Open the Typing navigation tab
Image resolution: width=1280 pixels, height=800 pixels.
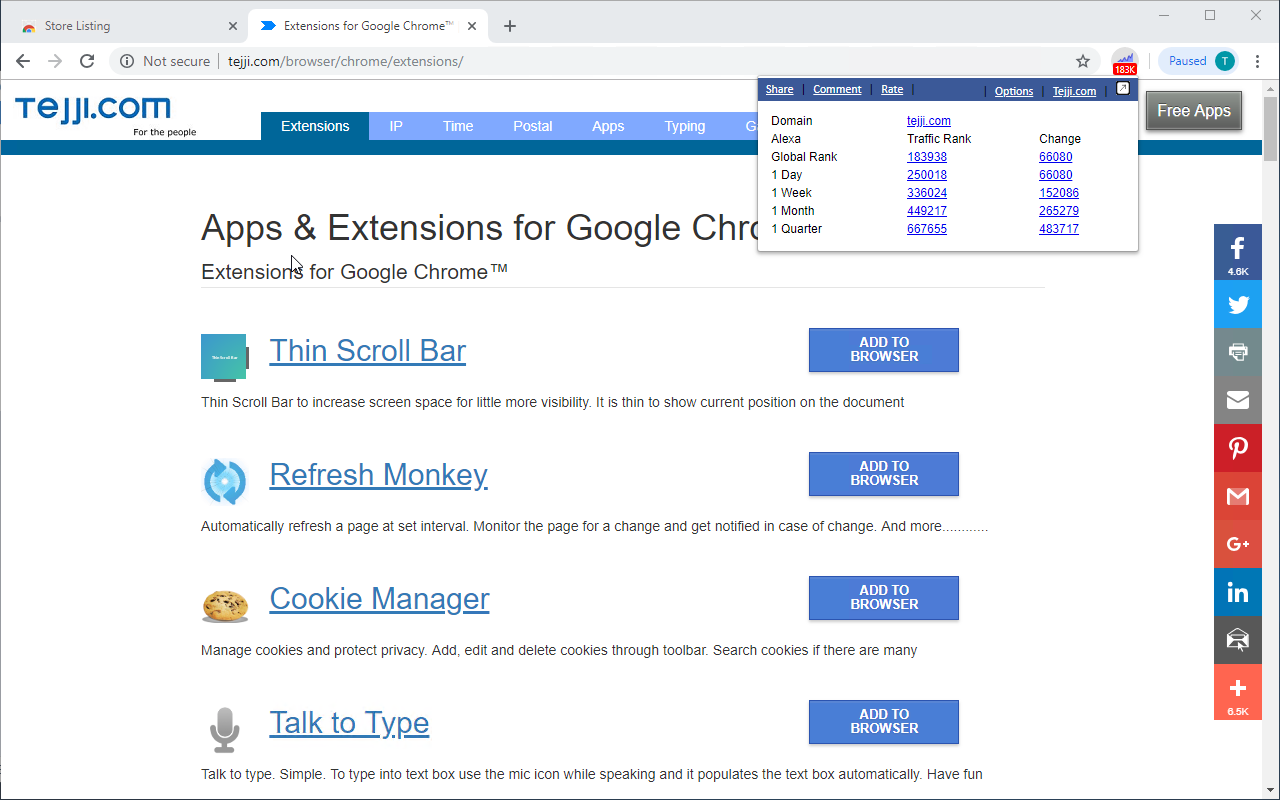click(685, 126)
